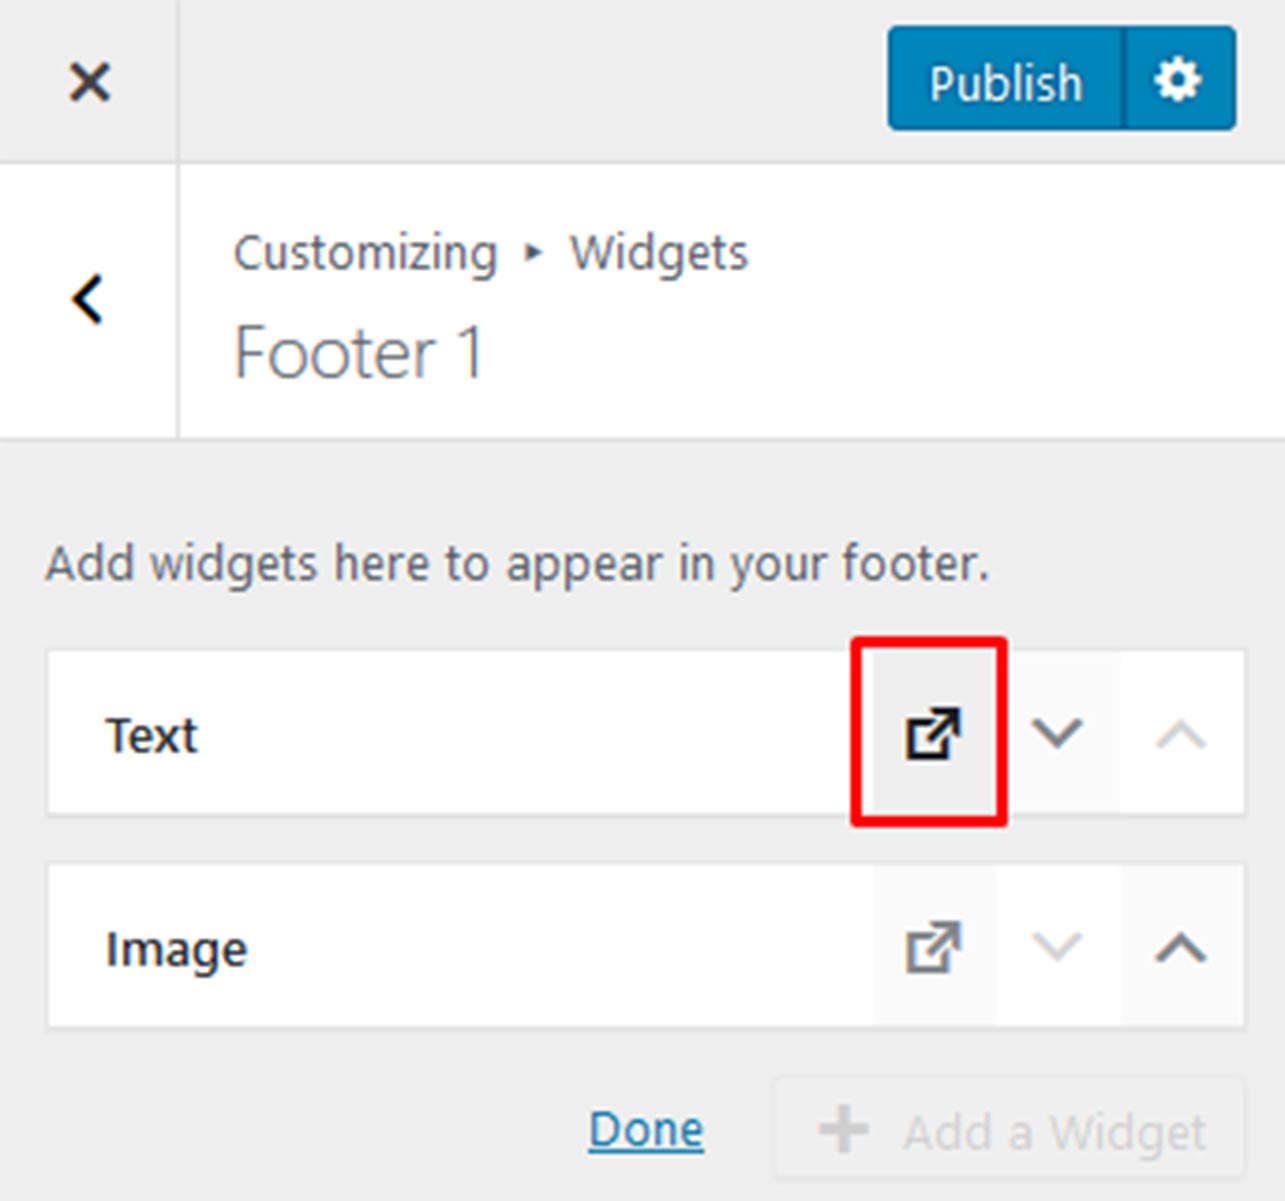Click the plus icon in Add a Widget

(843, 1131)
